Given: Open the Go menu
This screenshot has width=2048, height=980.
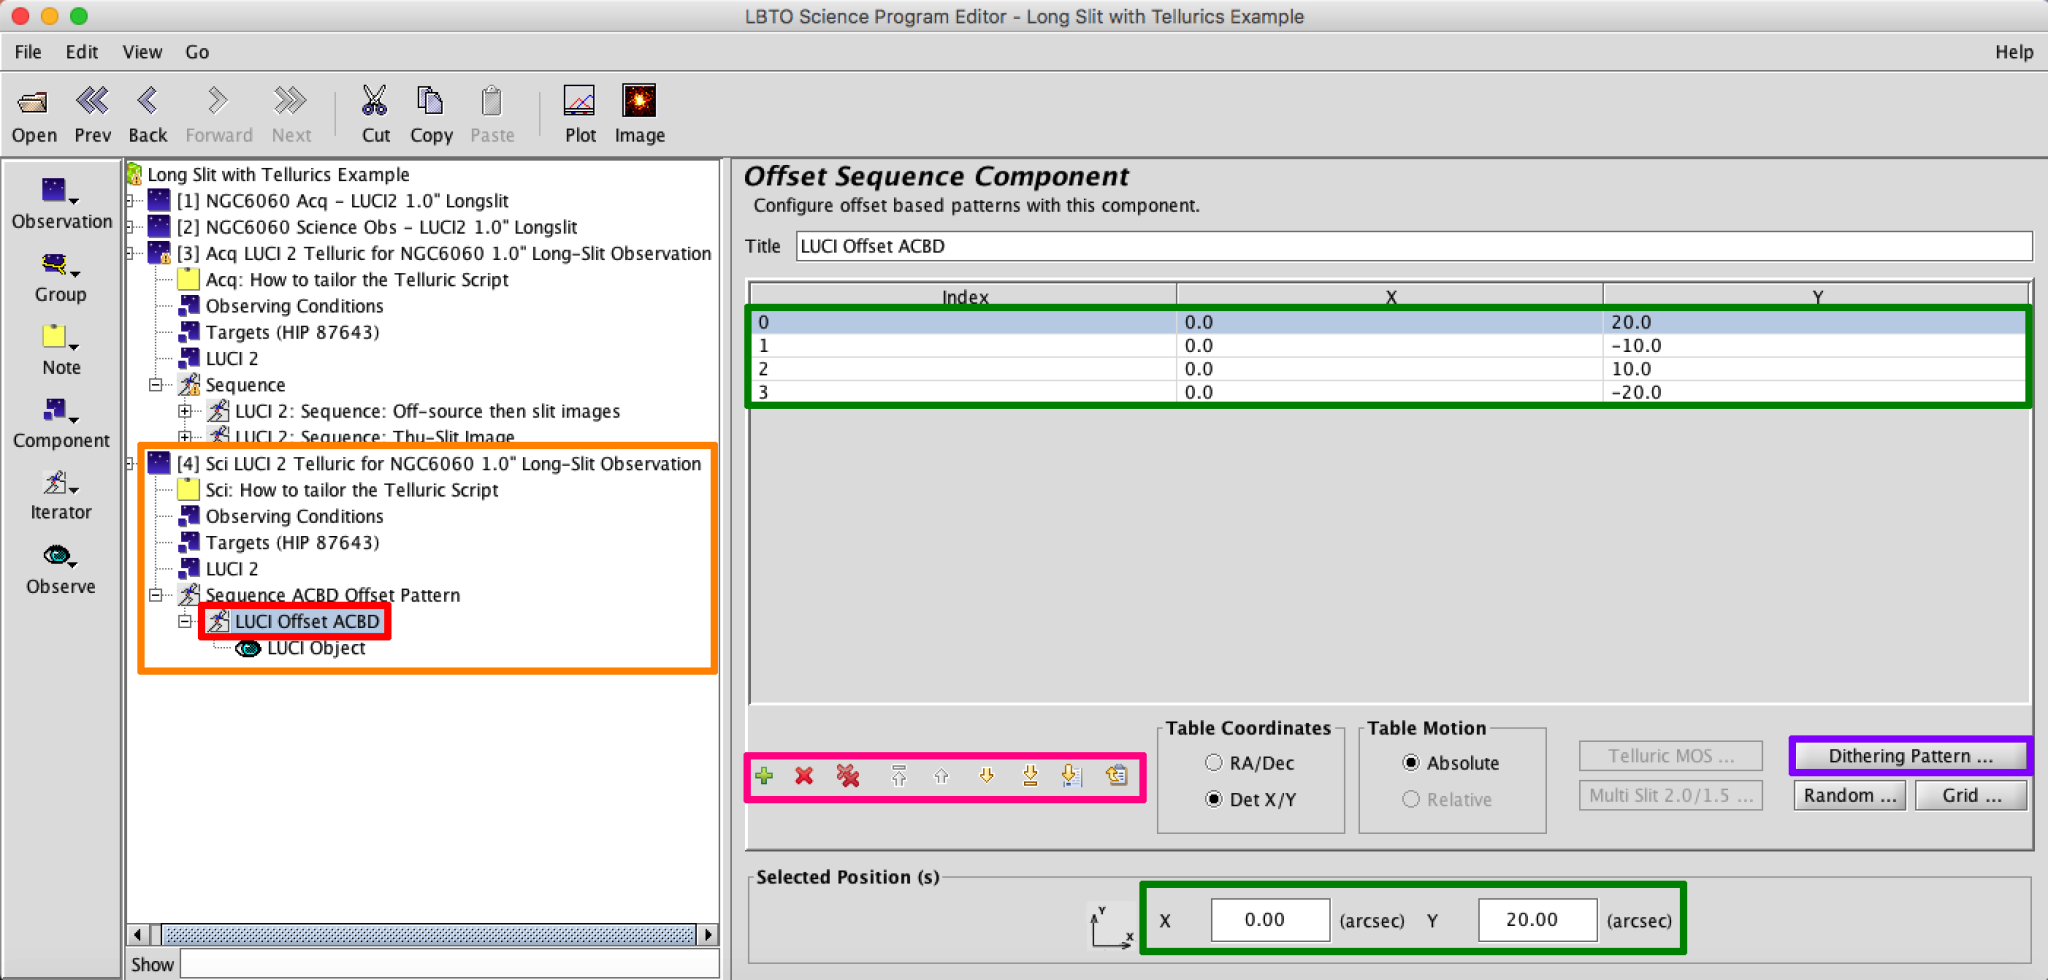Looking at the screenshot, I should (x=197, y=52).
